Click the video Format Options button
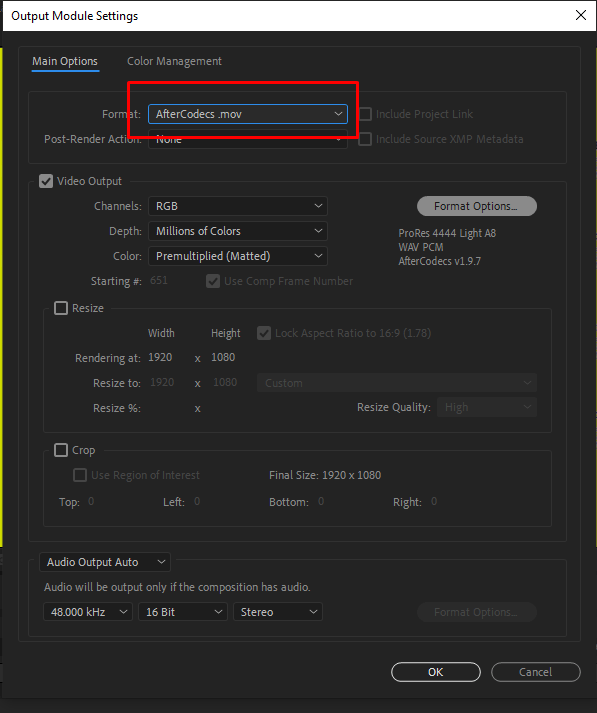Viewport: 597px width, 713px height. [x=477, y=206]
